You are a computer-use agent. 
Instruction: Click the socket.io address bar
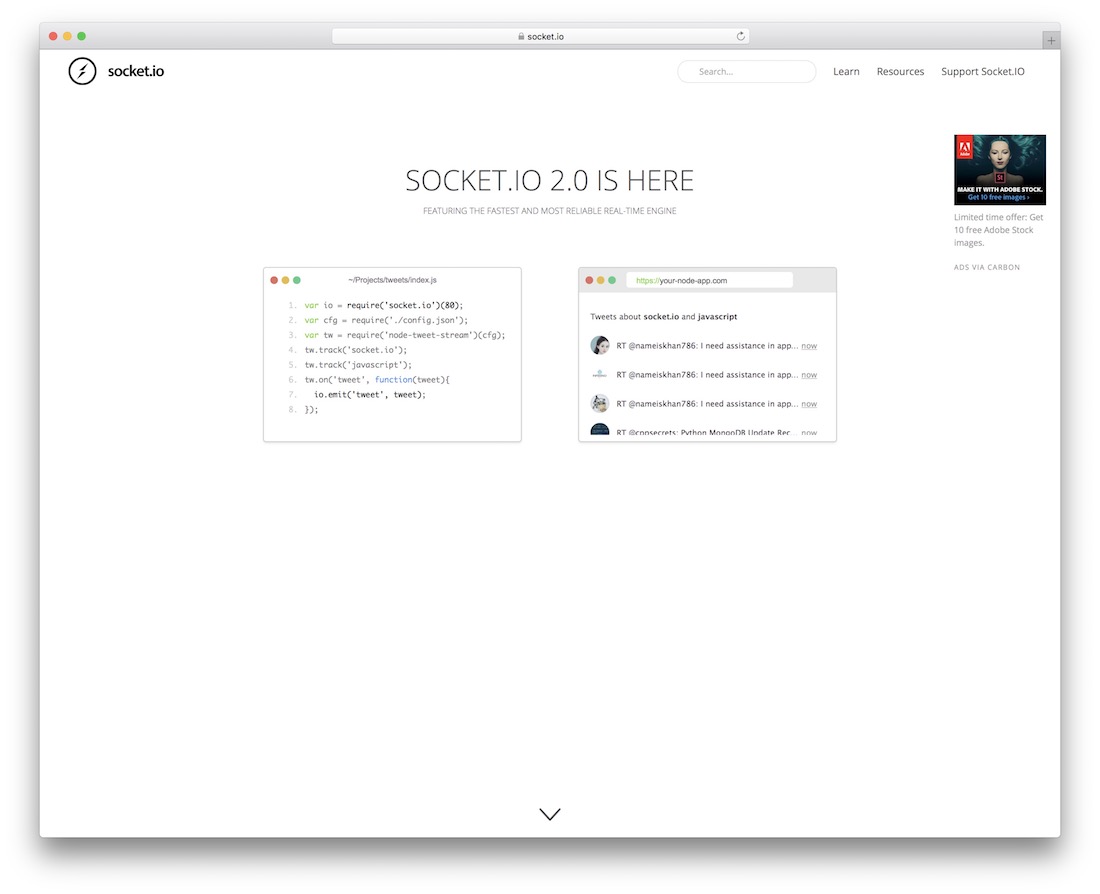540,36
